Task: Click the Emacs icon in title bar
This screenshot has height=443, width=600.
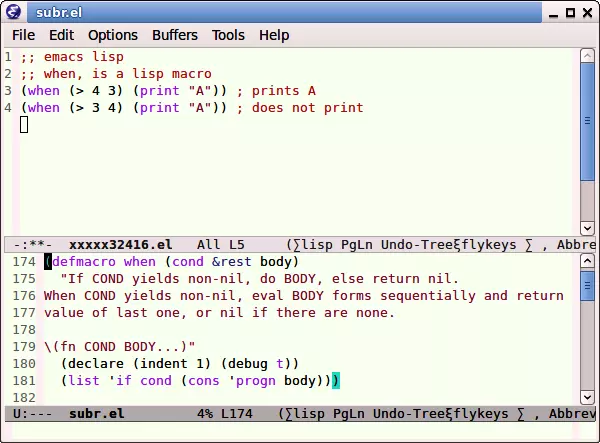Action: pyautogui.click(x=13, y=12)
